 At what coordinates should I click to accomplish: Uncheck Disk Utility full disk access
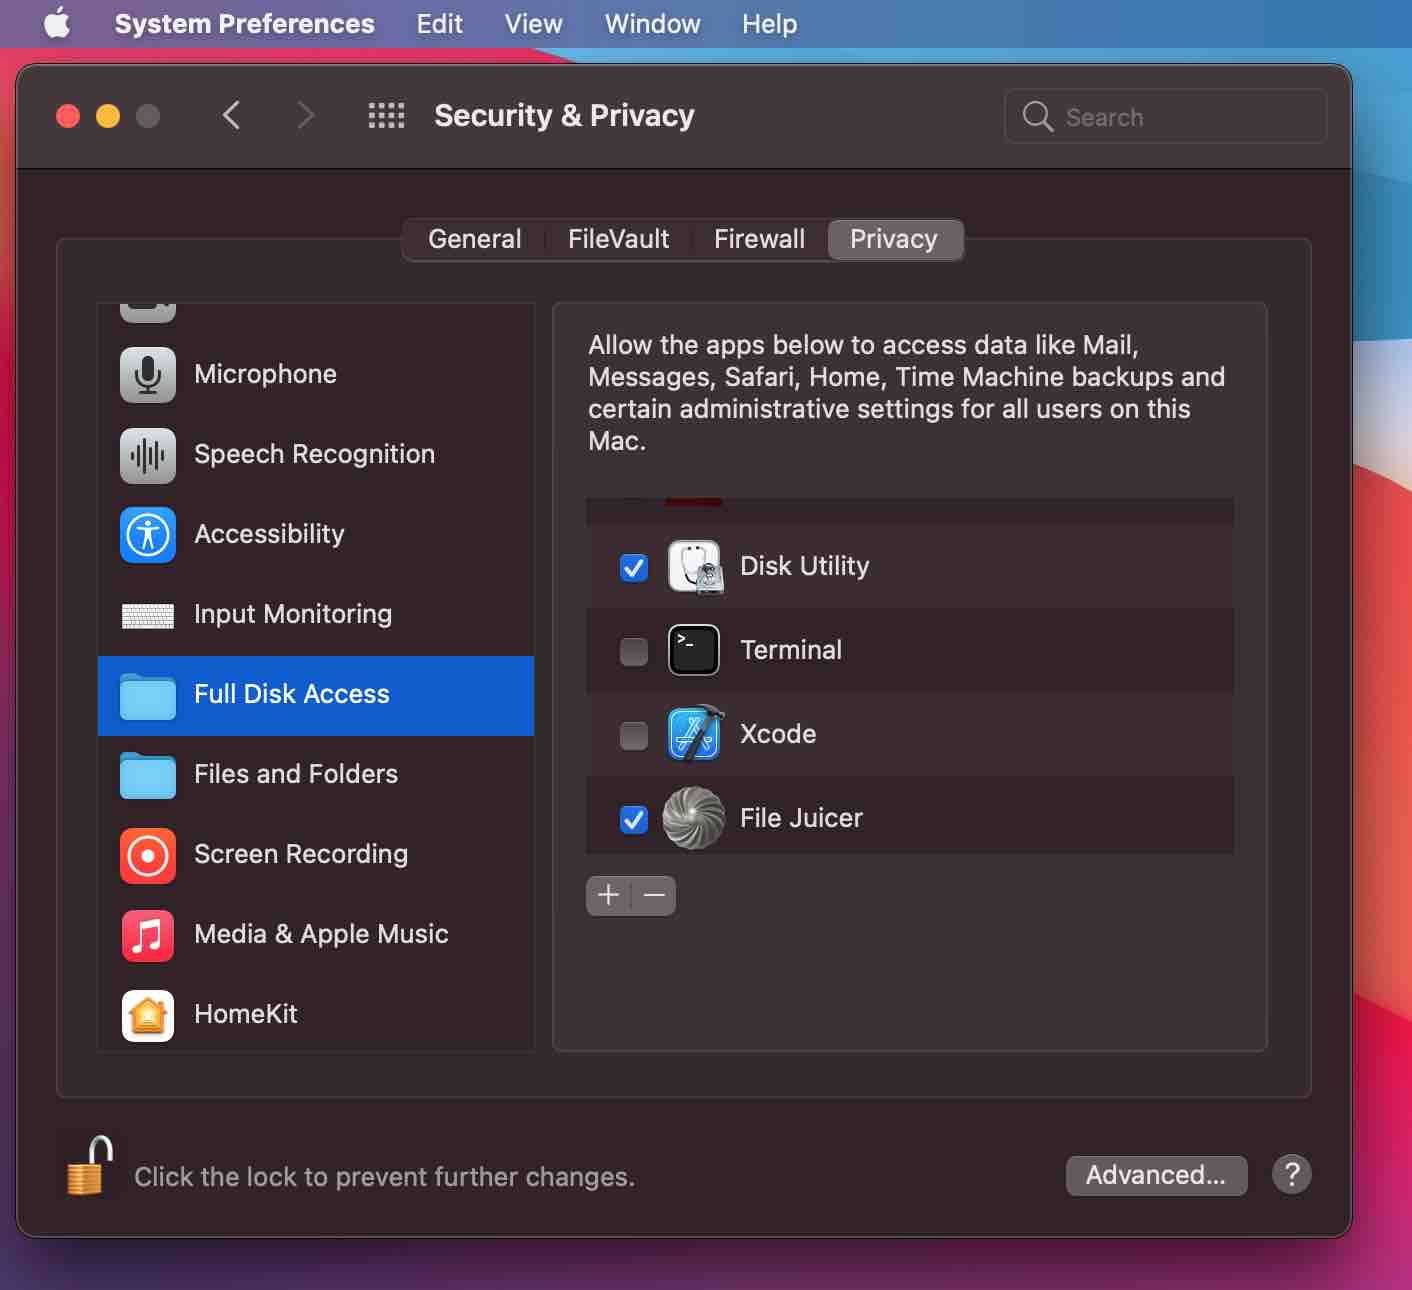click(634, 568)
